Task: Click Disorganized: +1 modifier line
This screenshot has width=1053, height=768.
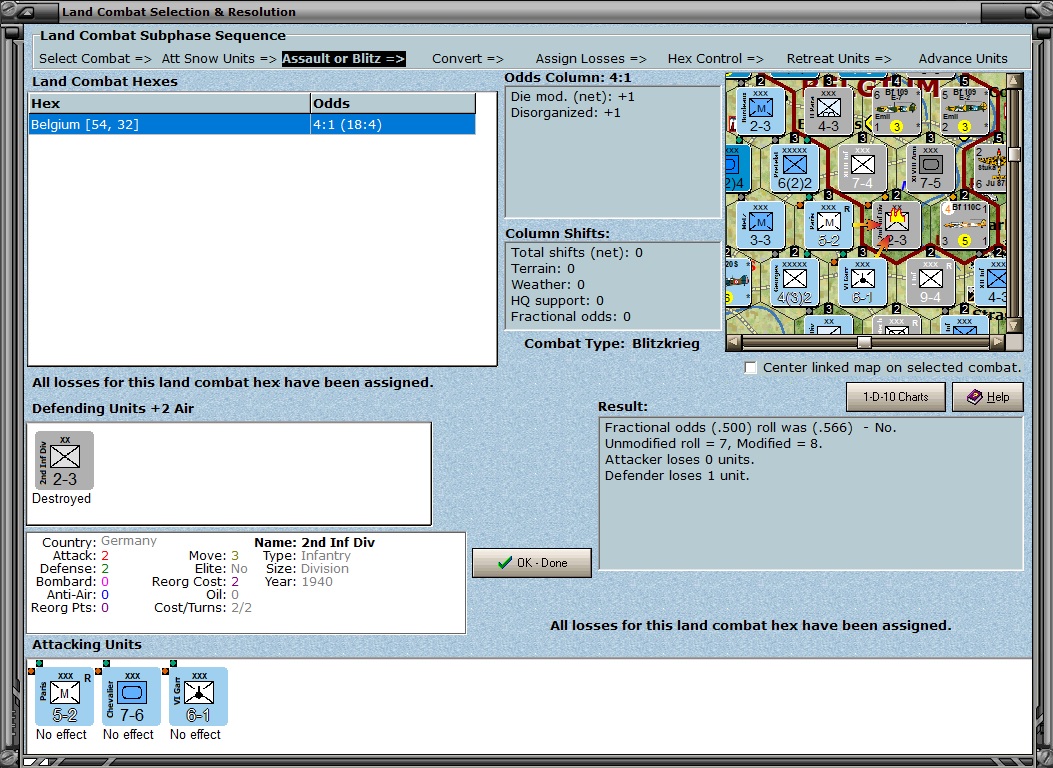Action: 565,113
